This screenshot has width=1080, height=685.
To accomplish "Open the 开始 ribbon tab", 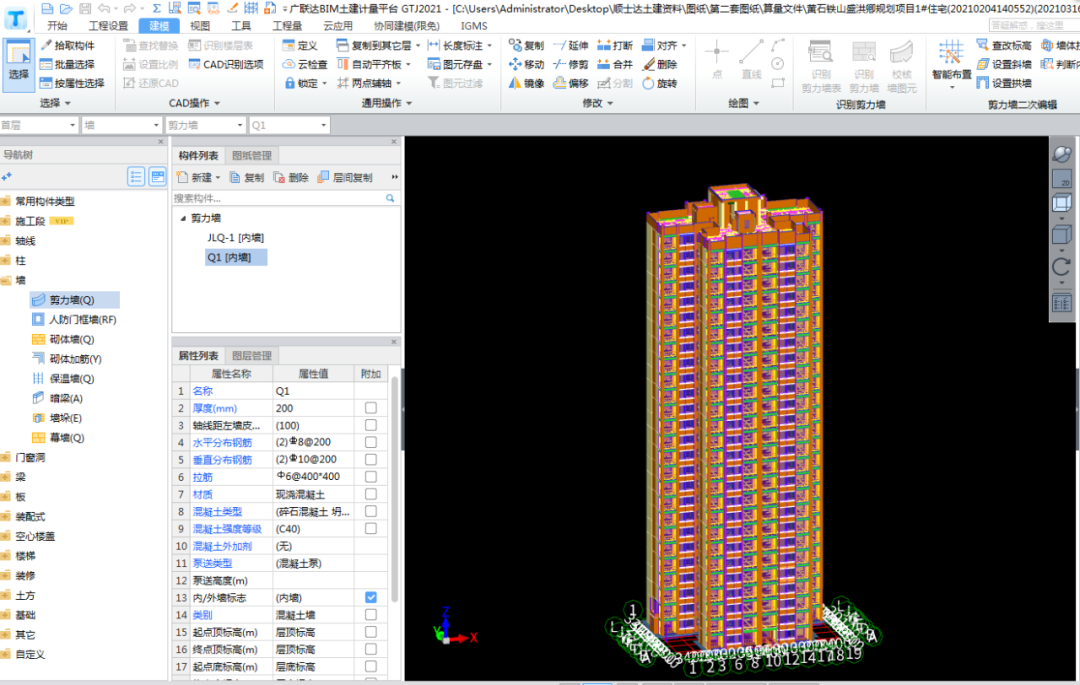I will pos(57,25).
